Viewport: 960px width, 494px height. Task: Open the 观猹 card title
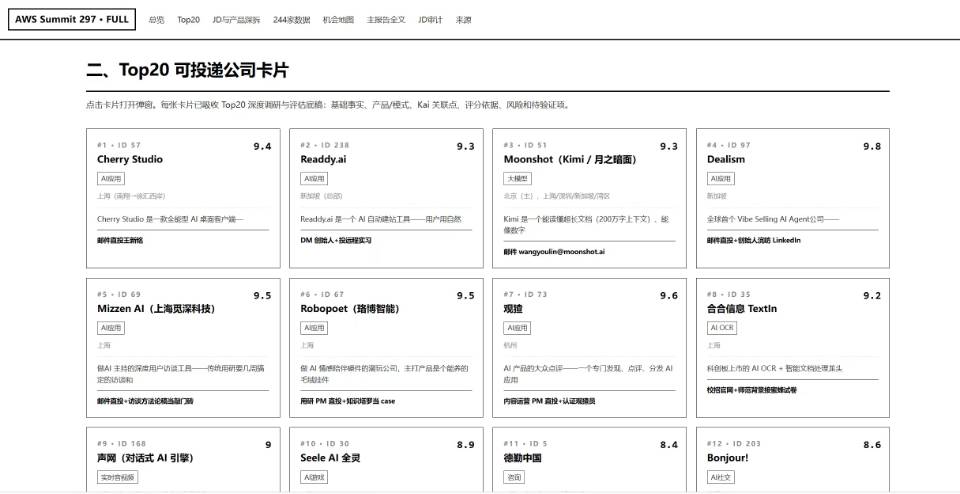click(x=513, y=309)
